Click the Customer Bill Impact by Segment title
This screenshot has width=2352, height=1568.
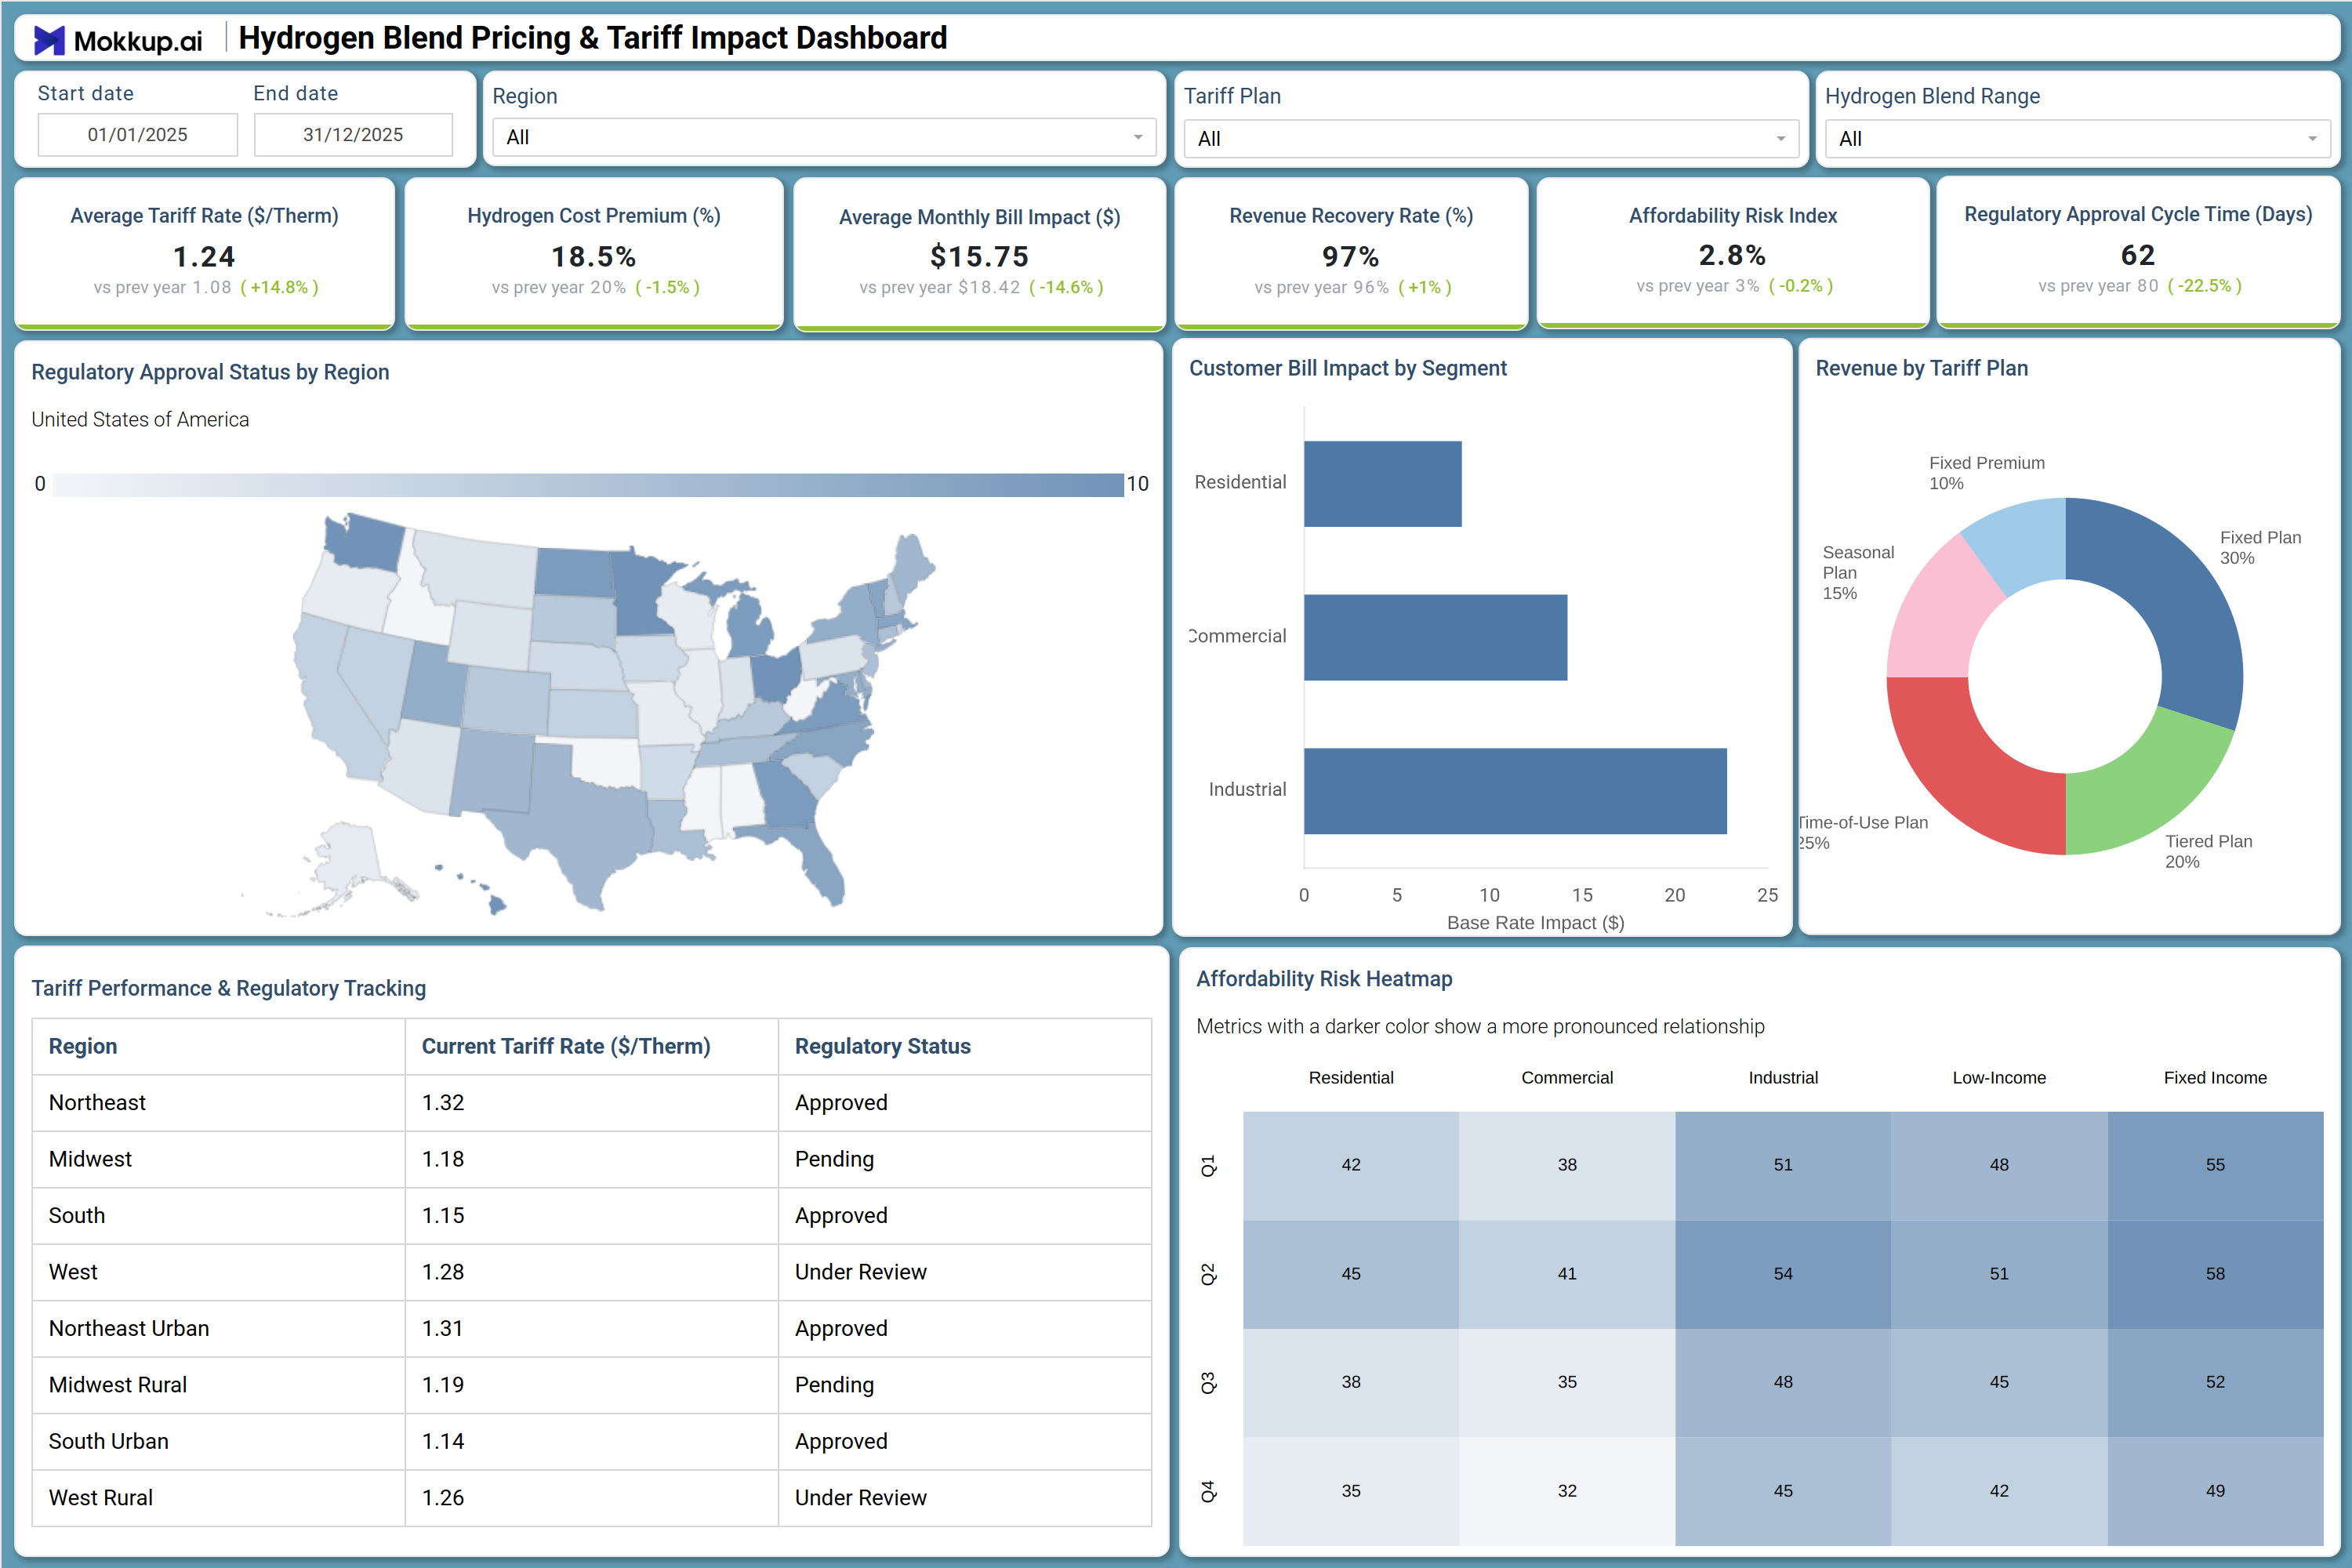(1347, 368)
